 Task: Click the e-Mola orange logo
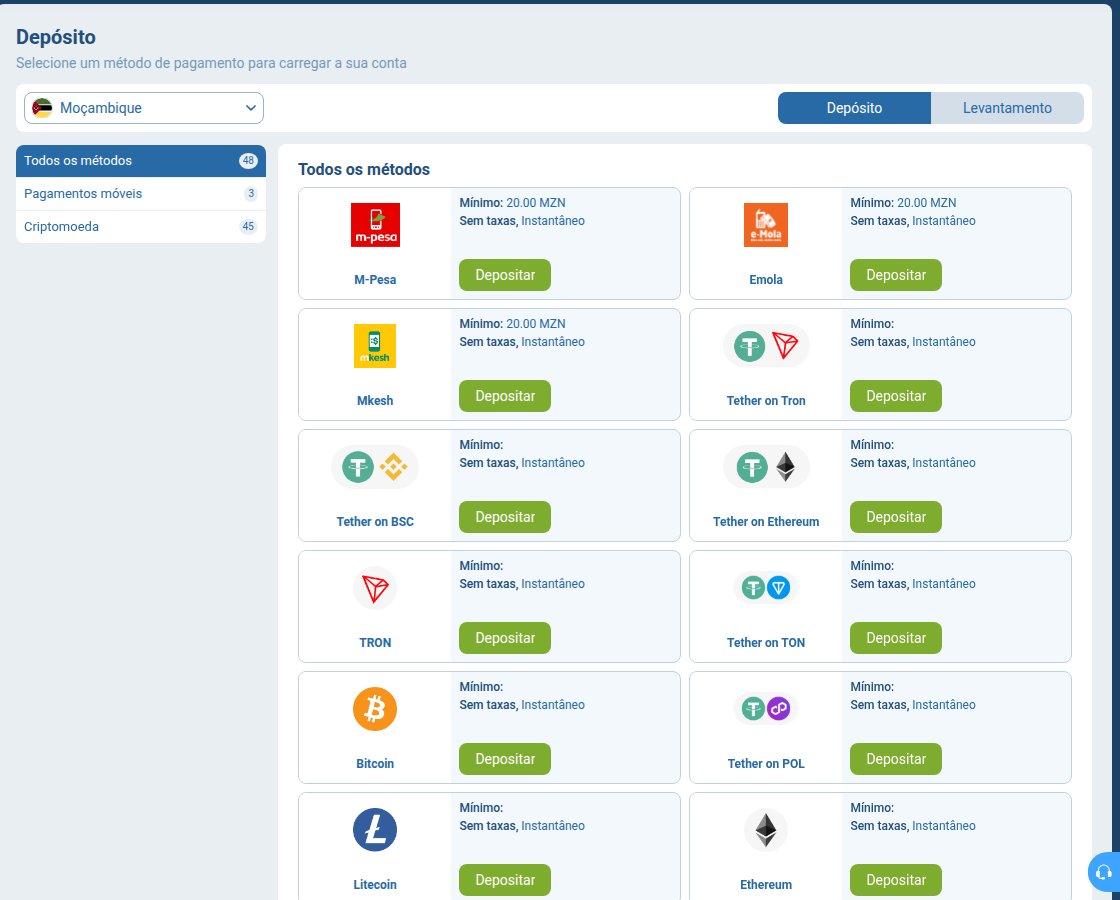click(x=766, y=225)
